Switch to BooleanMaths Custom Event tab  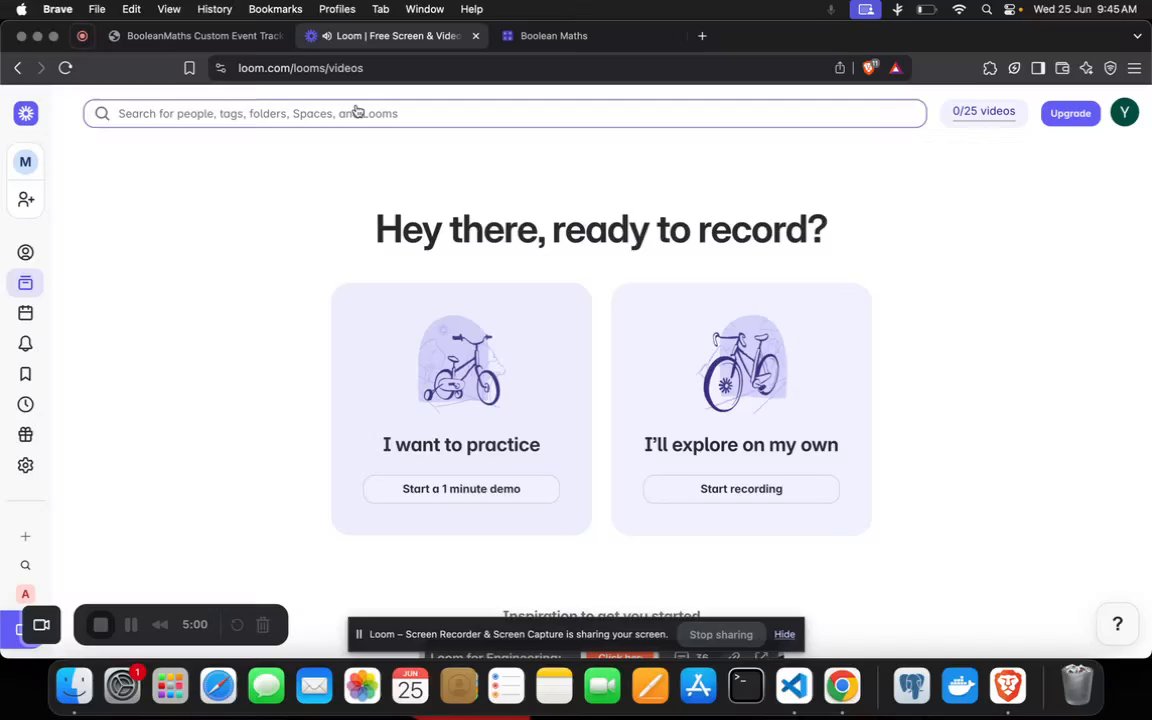197,35
